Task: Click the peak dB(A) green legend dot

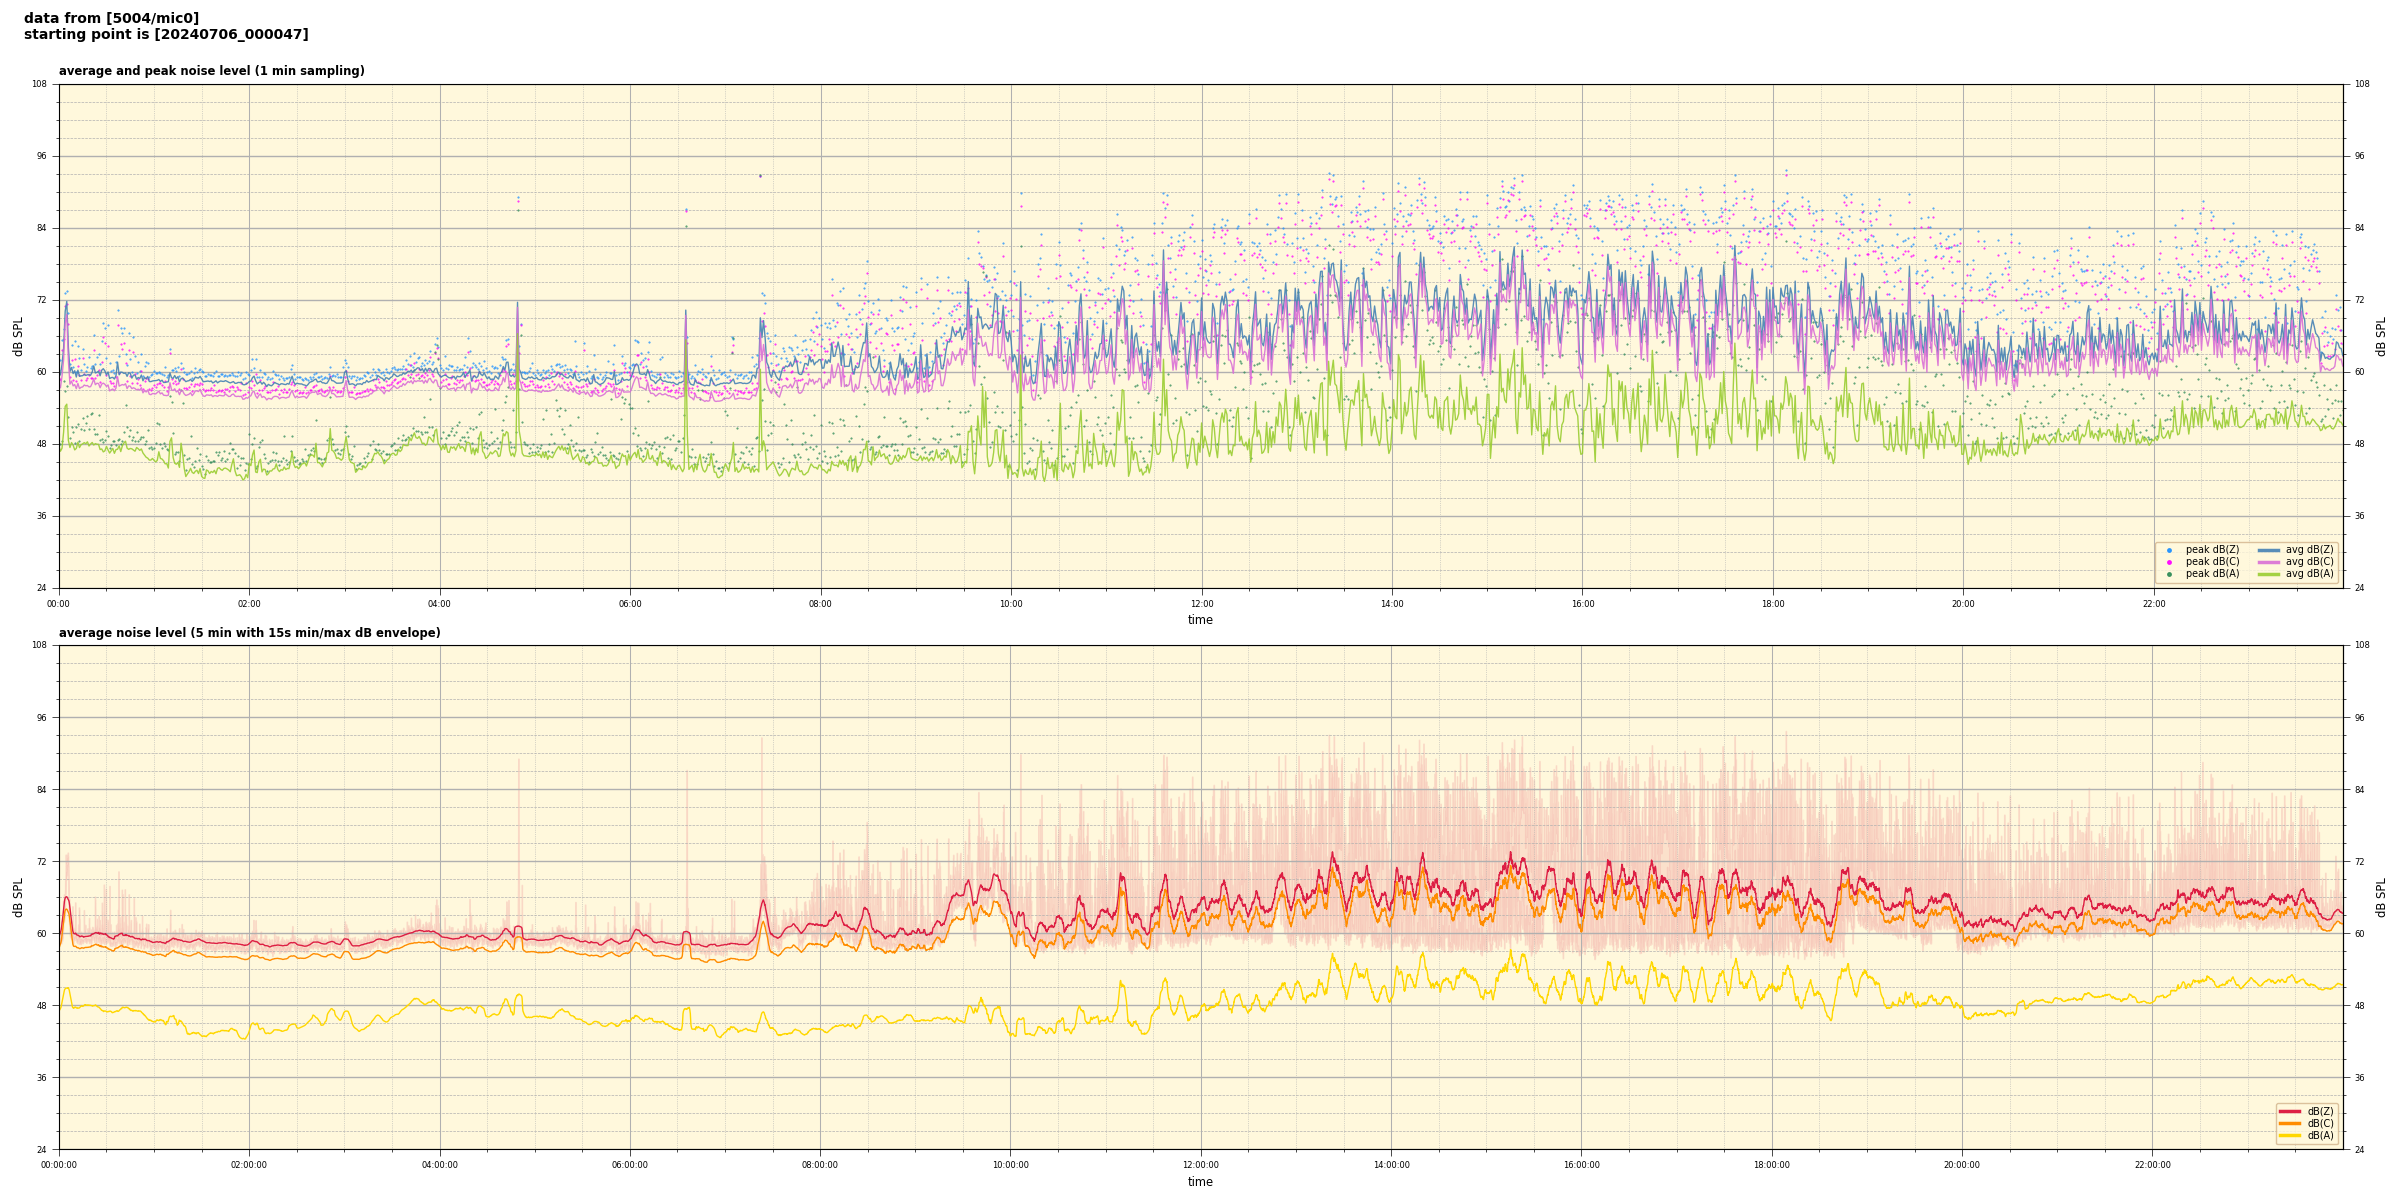Action: [x=2169, y=574]
